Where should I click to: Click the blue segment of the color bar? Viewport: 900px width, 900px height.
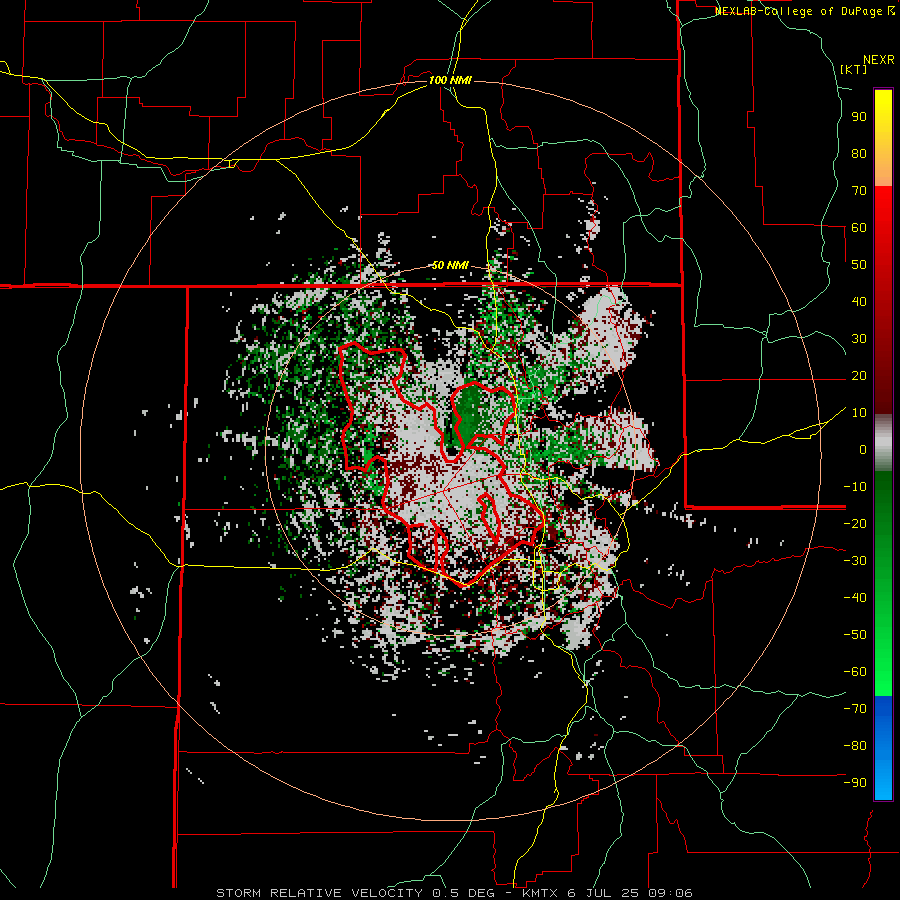coord(883,748)
